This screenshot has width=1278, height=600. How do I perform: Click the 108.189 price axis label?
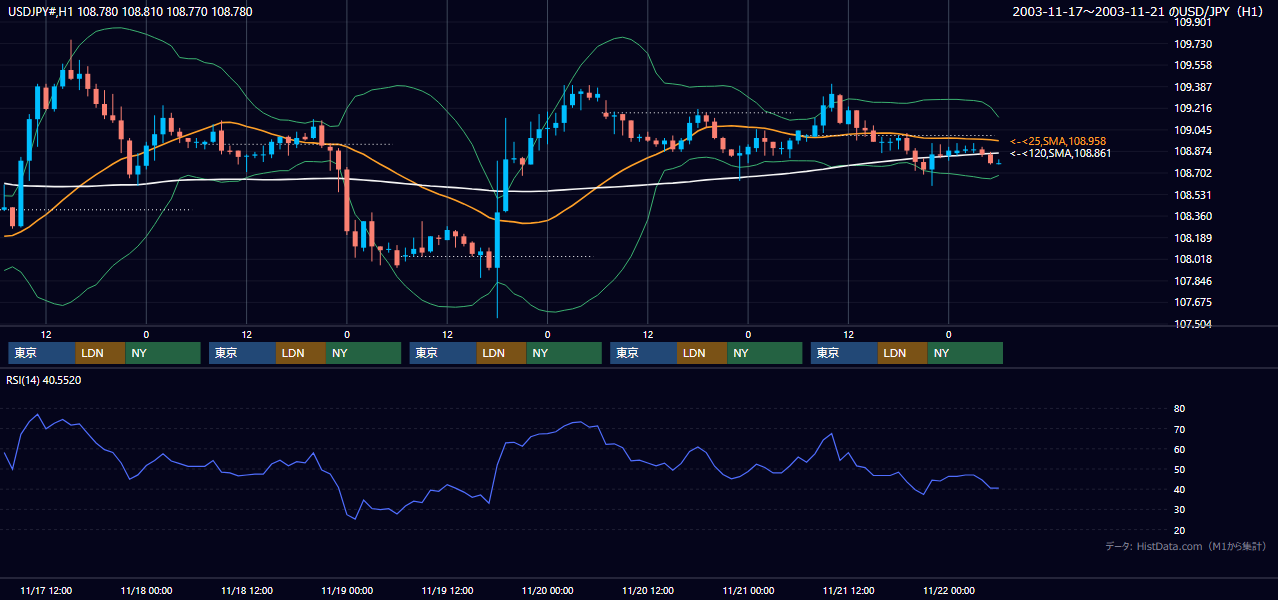click(x=1193, y=238)
